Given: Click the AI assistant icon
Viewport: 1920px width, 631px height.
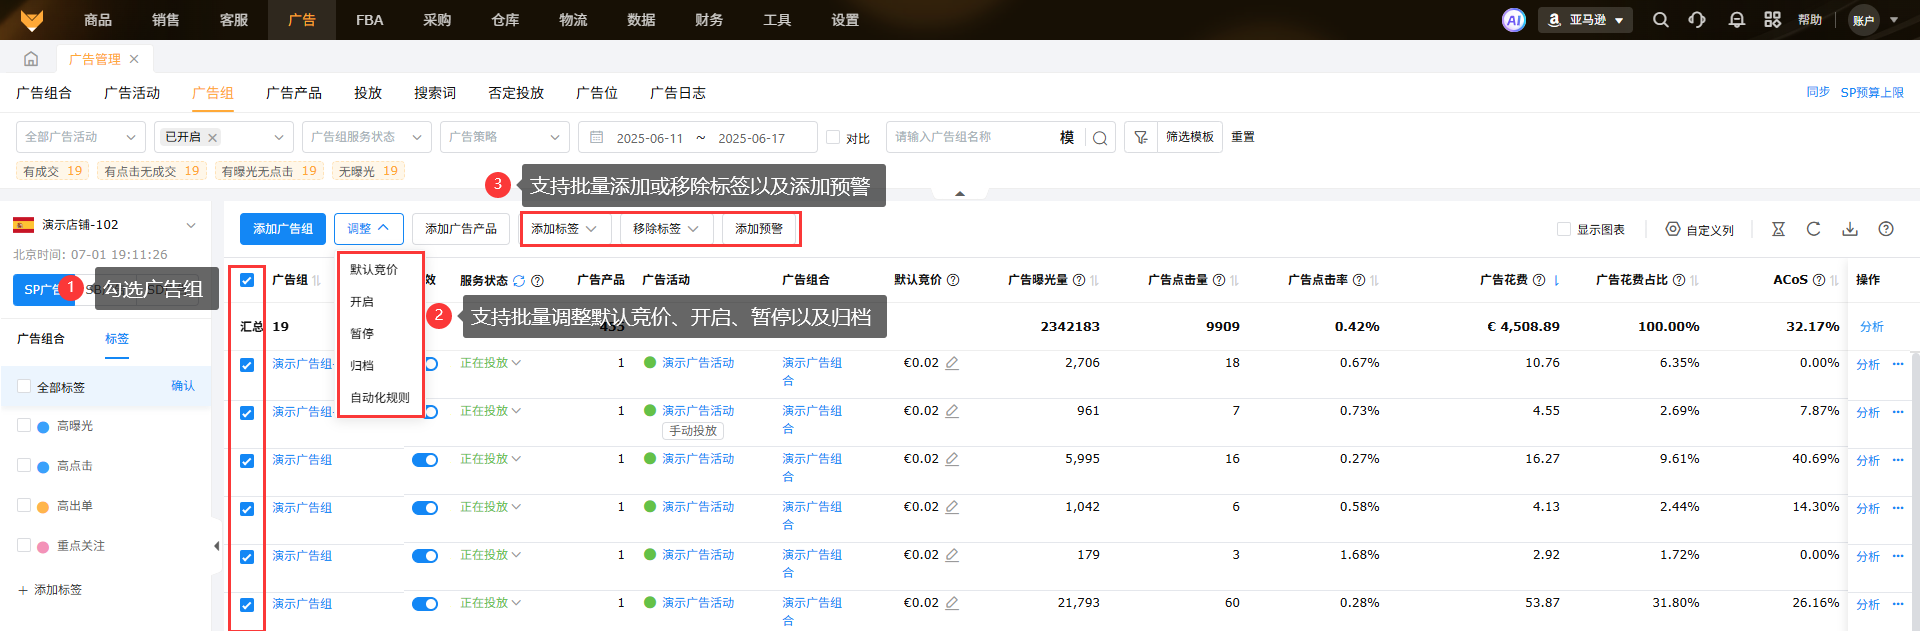Looking at the screenshot, I should pyautogui.click(x=1514, y=20).
